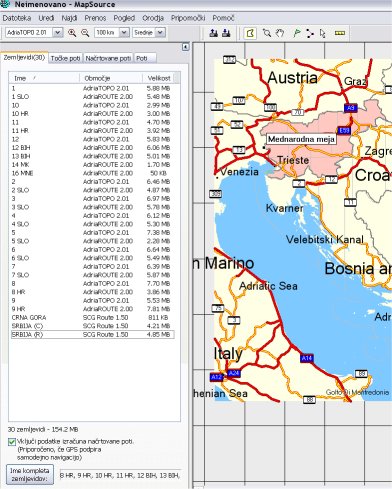392x489 pixels.
Task: Select the map tool icon
Action: [250, 33]
